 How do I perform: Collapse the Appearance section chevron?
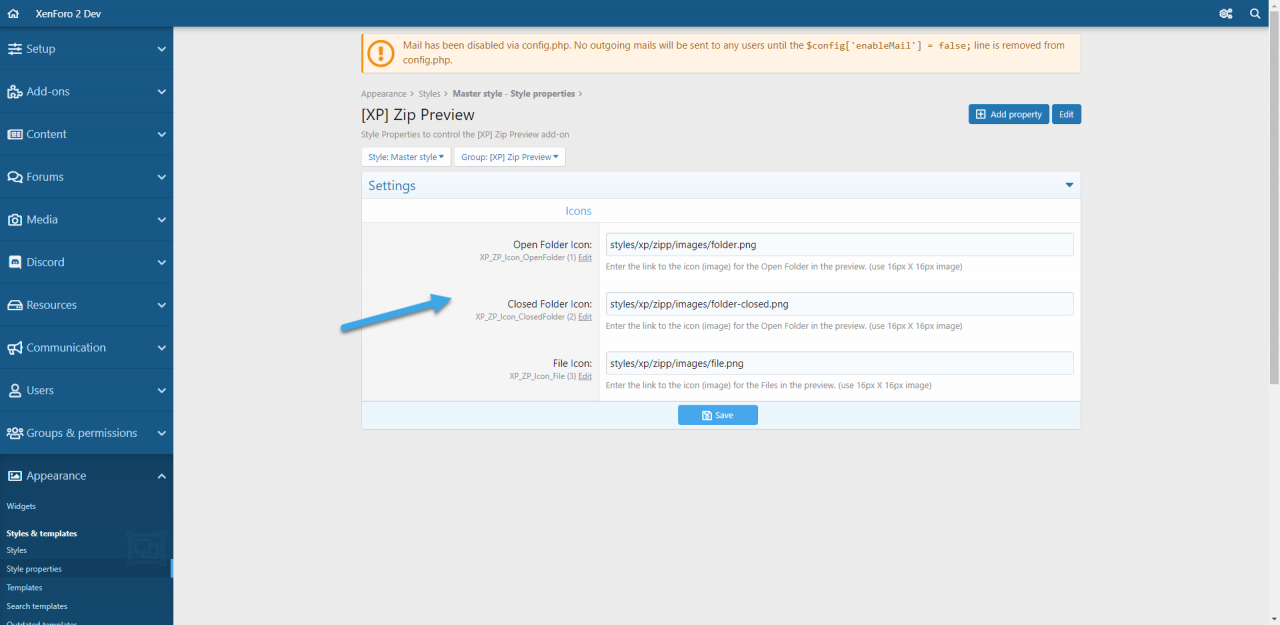click(161, 476)
